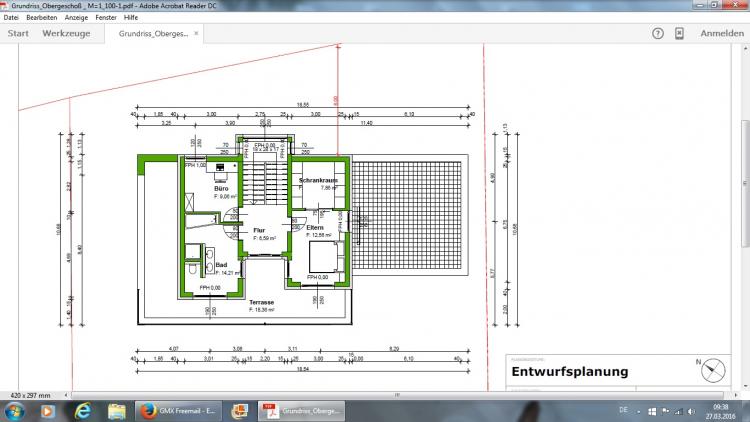Open the Anzeige menu
The width and height of the screenshot is (750, 422).
(77, 18)
